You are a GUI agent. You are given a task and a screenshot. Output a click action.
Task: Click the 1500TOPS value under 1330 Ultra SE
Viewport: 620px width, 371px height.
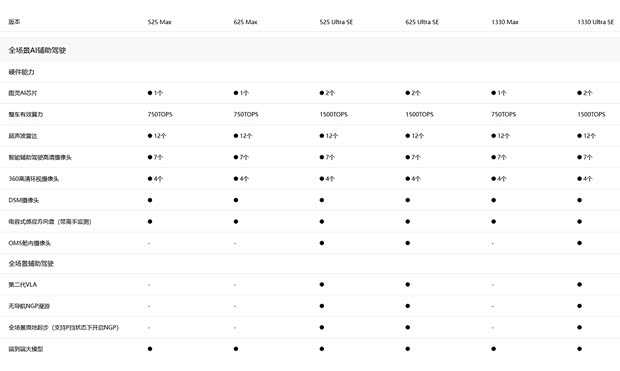click(x=591, y=114)
